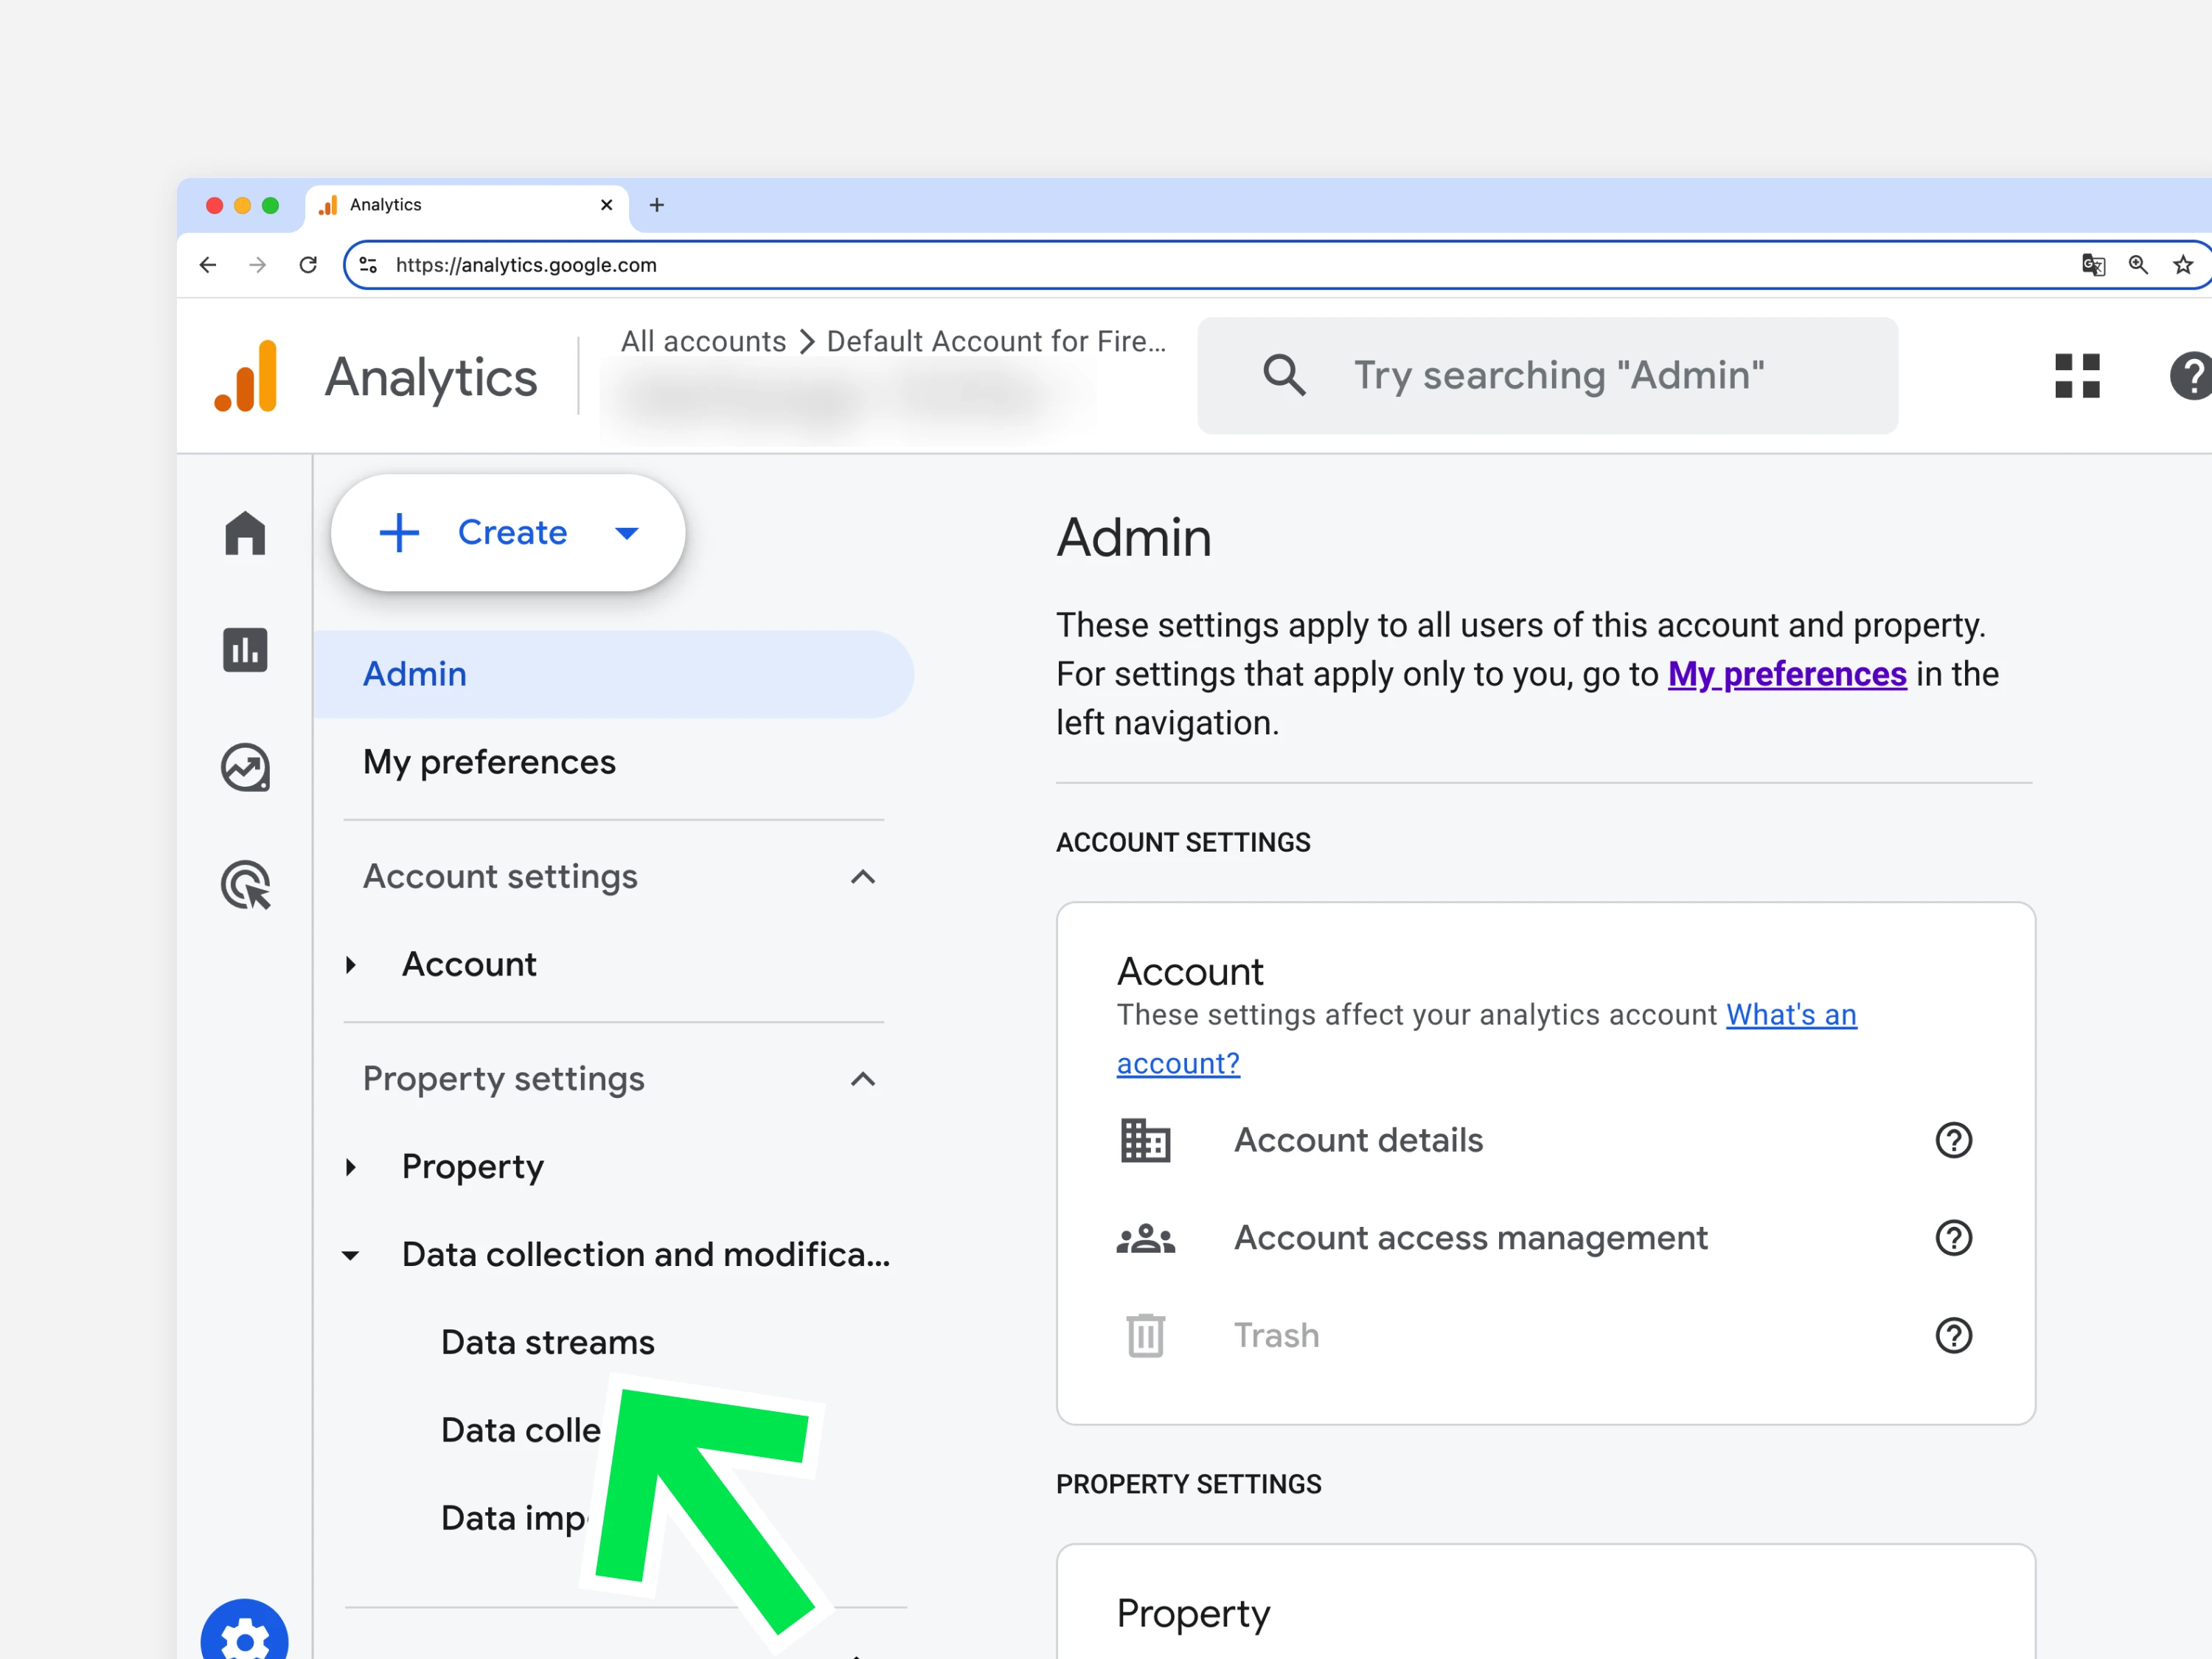The image size is (2212, 1659).
Task: Open the Explore icon in sidebar
Action: 245,768
